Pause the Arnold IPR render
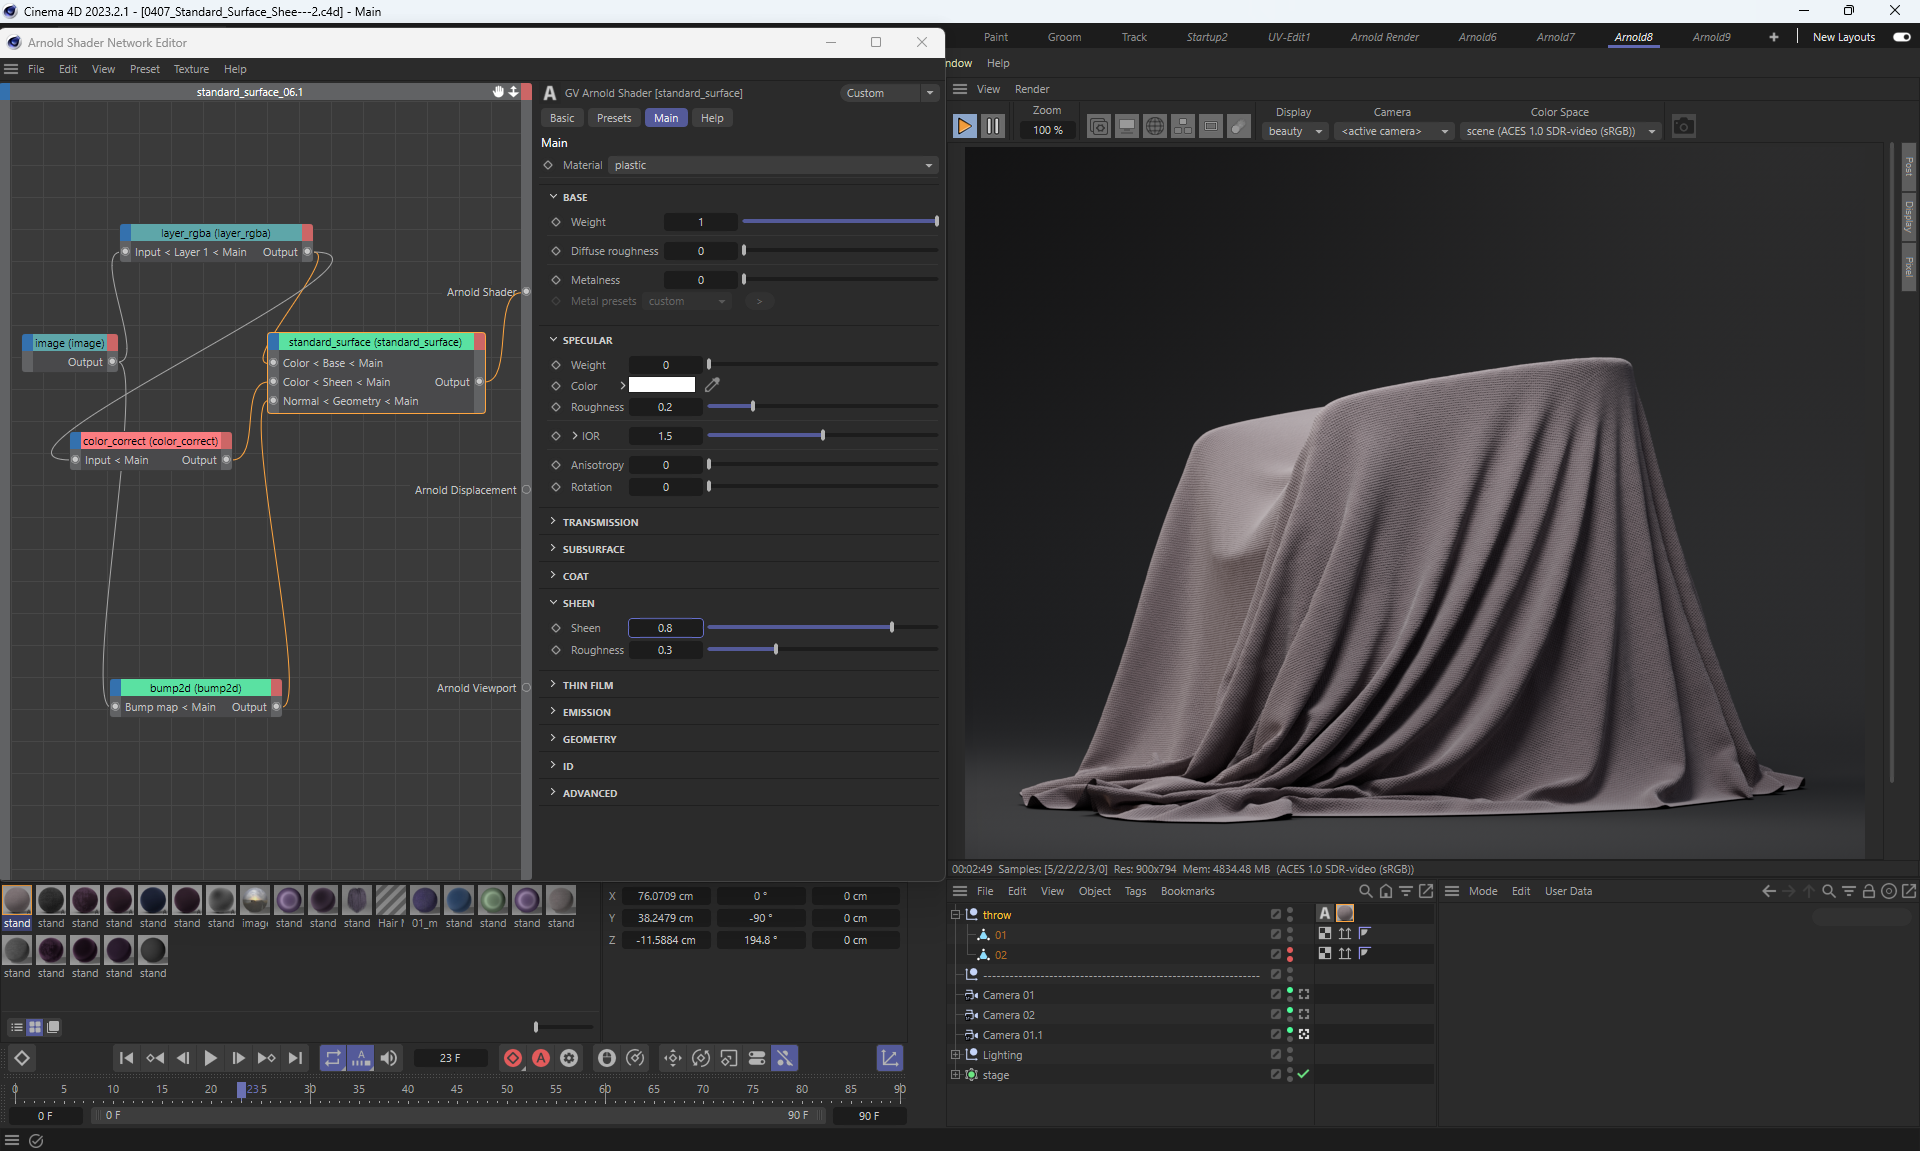 (x=992, y=126)
